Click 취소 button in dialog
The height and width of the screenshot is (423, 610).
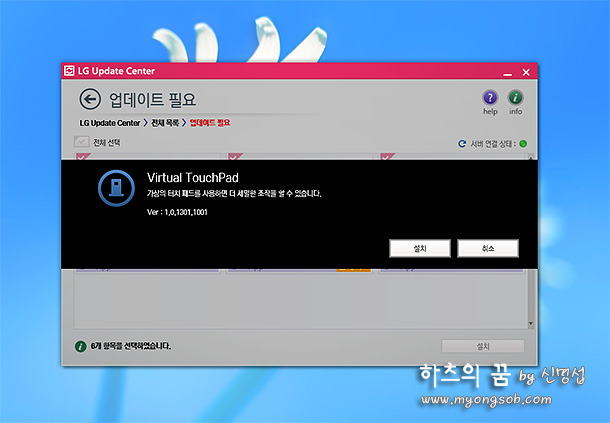(488, 248)
